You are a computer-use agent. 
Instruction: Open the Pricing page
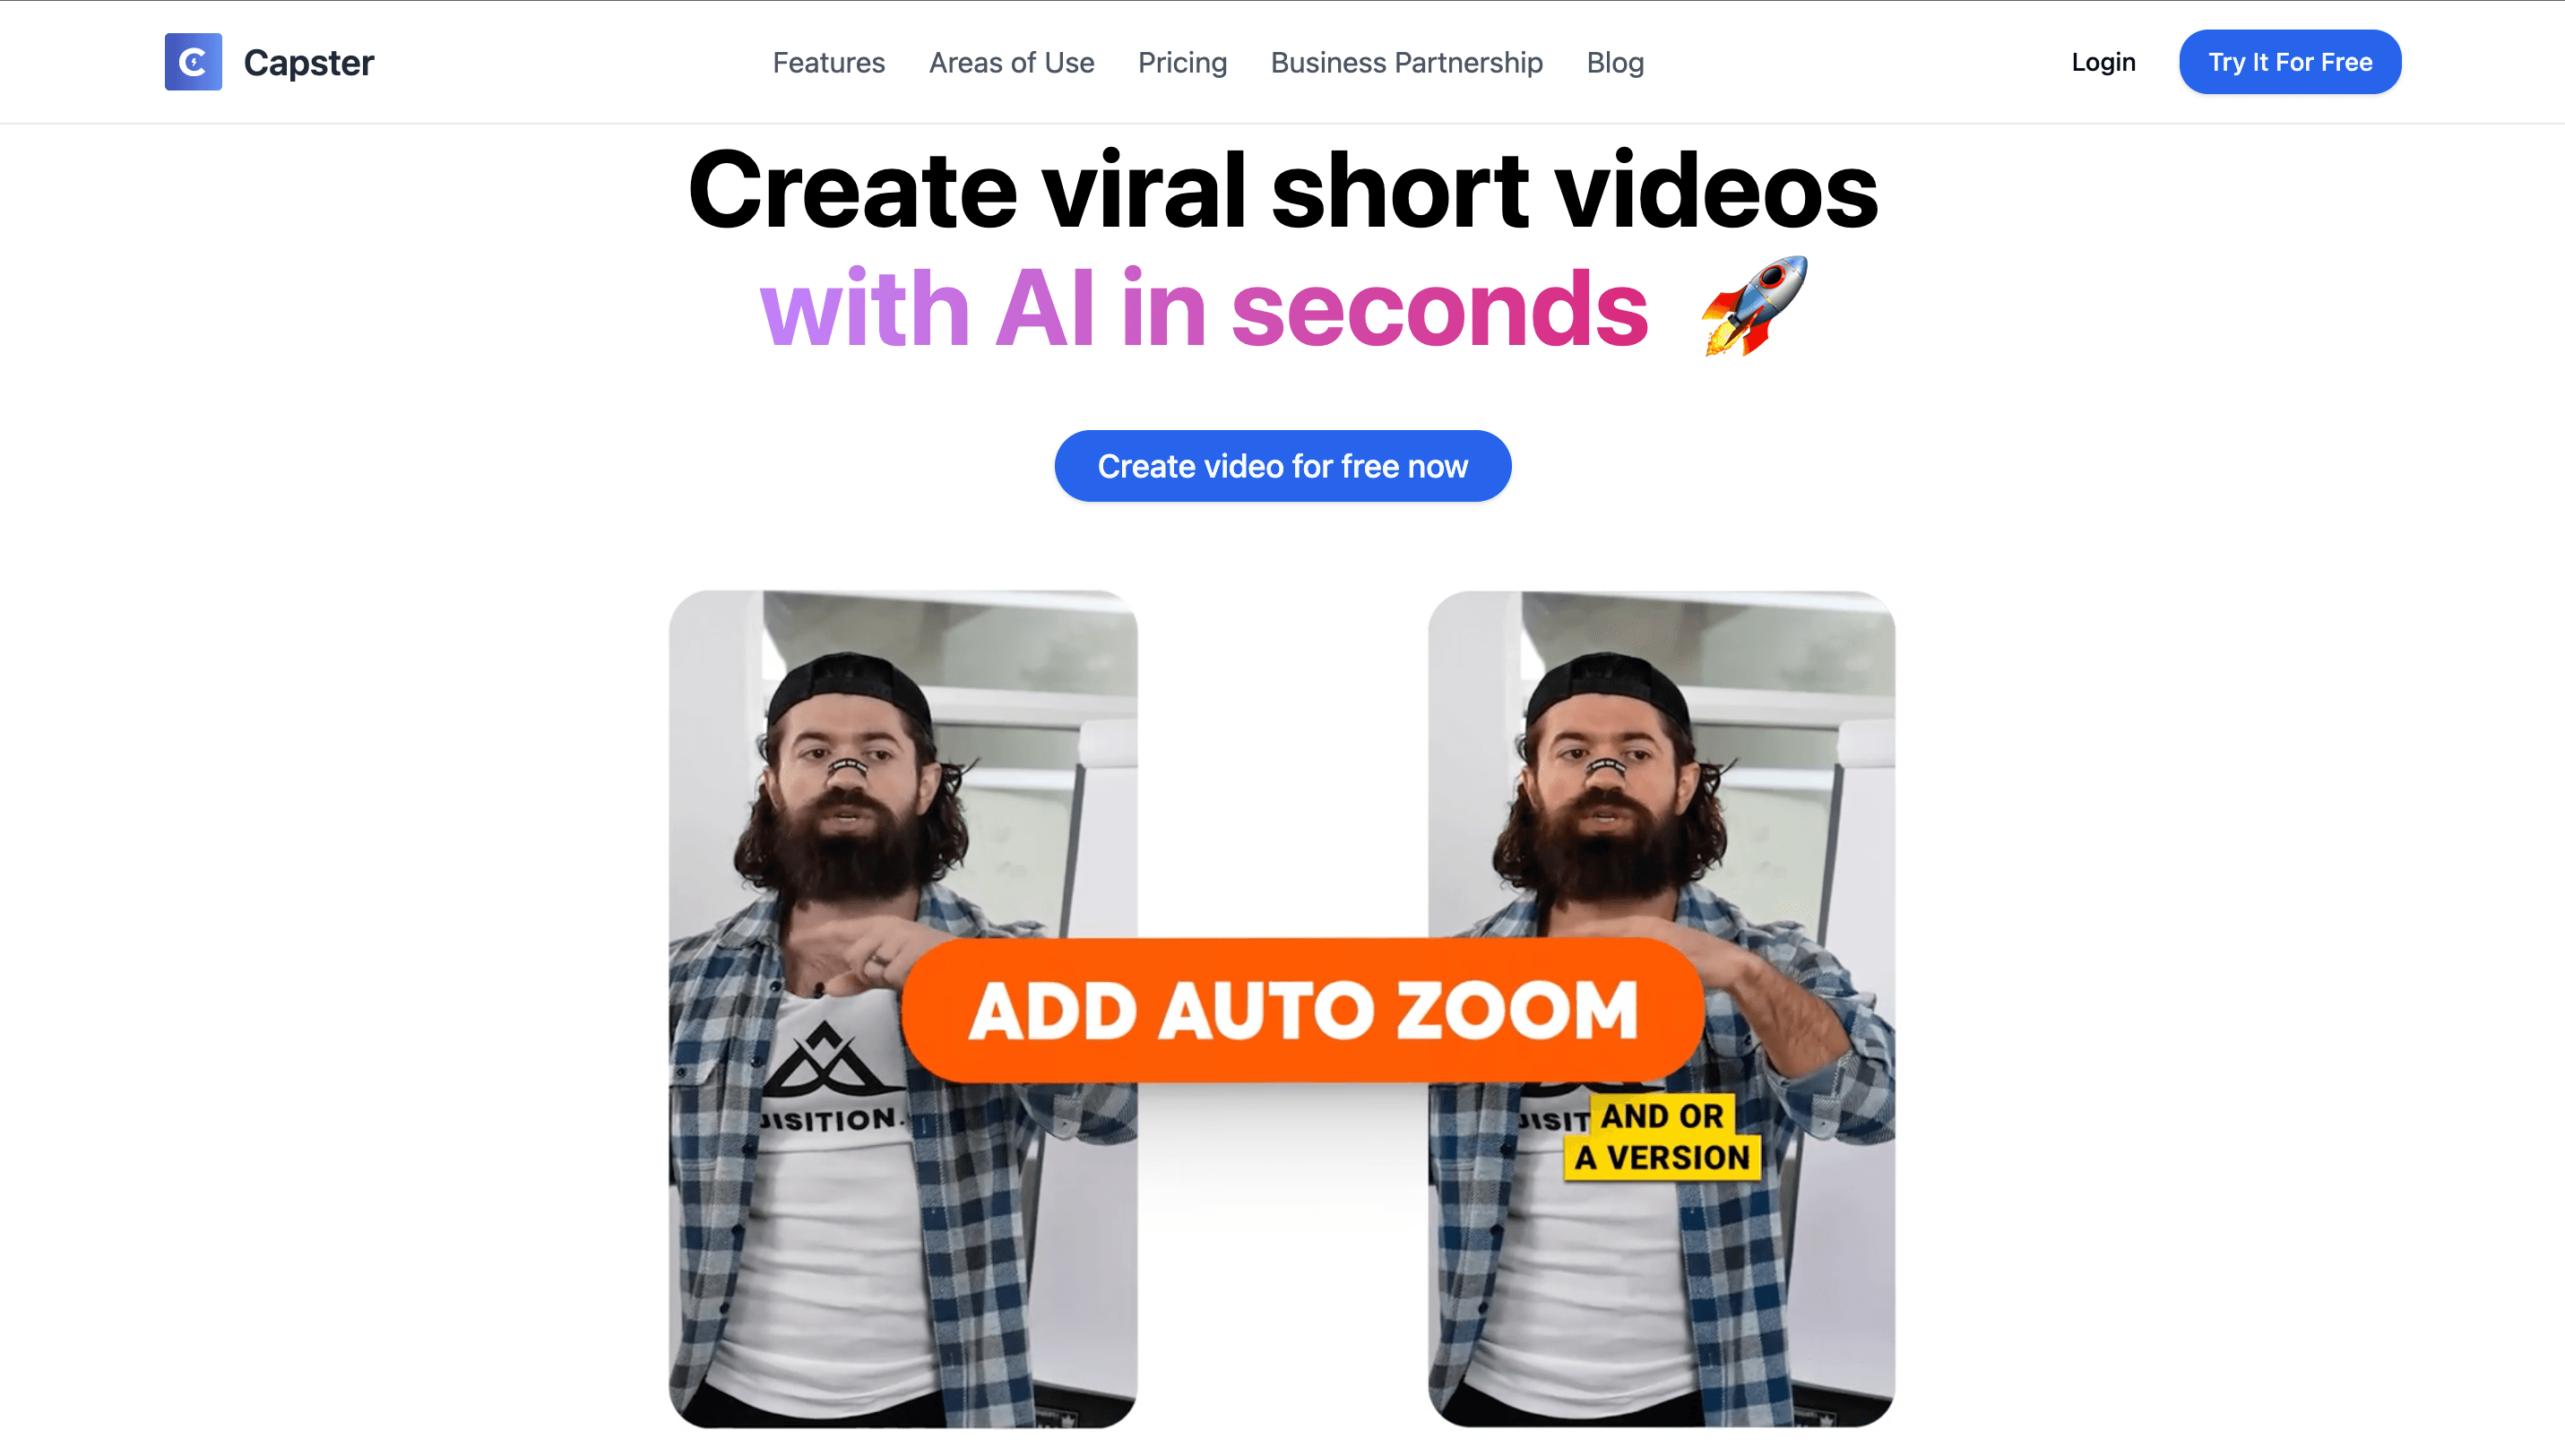click(1182, 62)
